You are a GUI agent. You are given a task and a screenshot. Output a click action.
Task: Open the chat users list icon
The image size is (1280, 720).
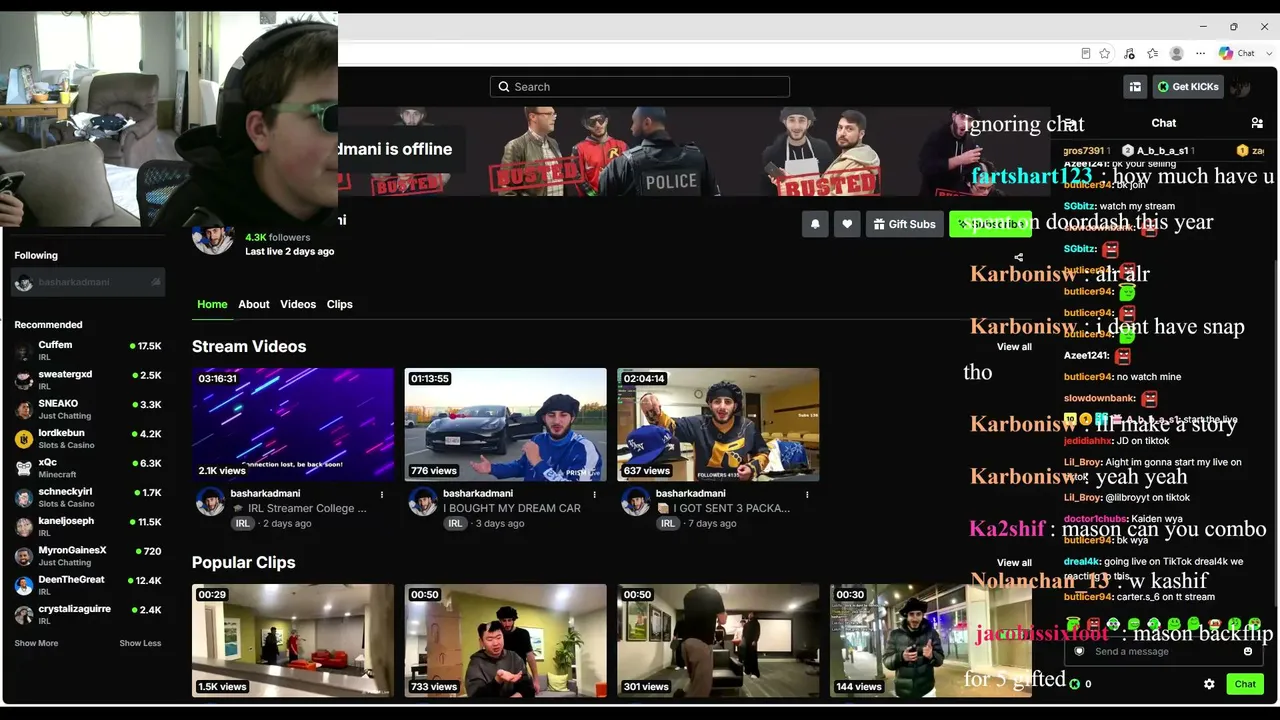(x=1257, y=123)
